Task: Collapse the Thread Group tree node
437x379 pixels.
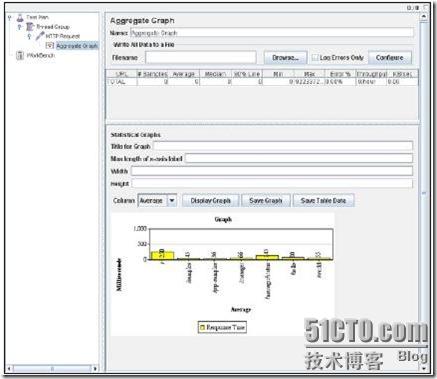Action: [19, 27]
